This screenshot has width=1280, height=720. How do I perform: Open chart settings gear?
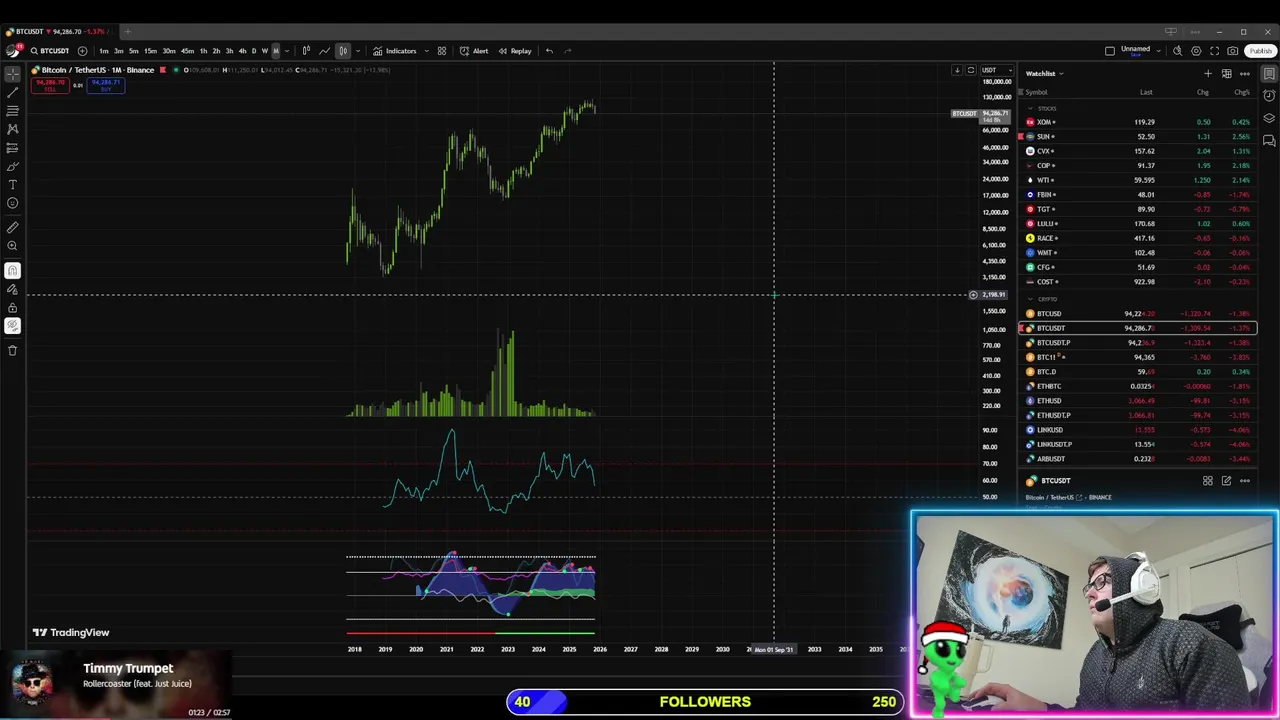(1196, 51)
